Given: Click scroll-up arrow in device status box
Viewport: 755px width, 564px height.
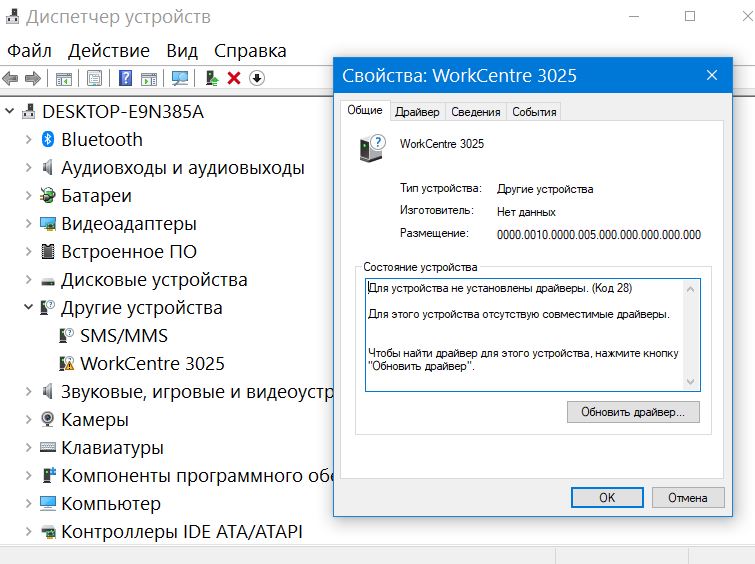Looking at the screenshot, I should coord(690,289).
